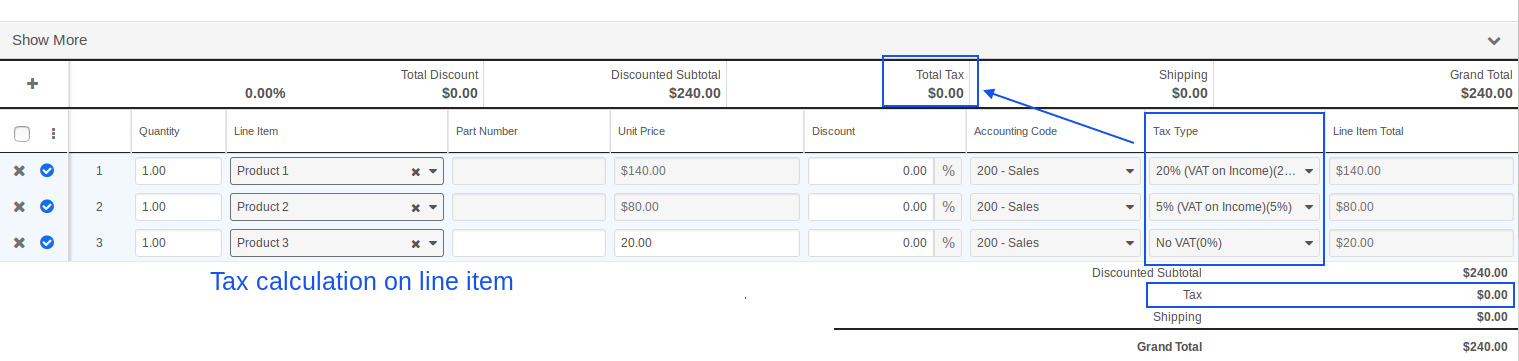Open Accounting Code dropdown for row 2
The height and width of the screenshot is (361, 1519).
(x=1054, y=207)
